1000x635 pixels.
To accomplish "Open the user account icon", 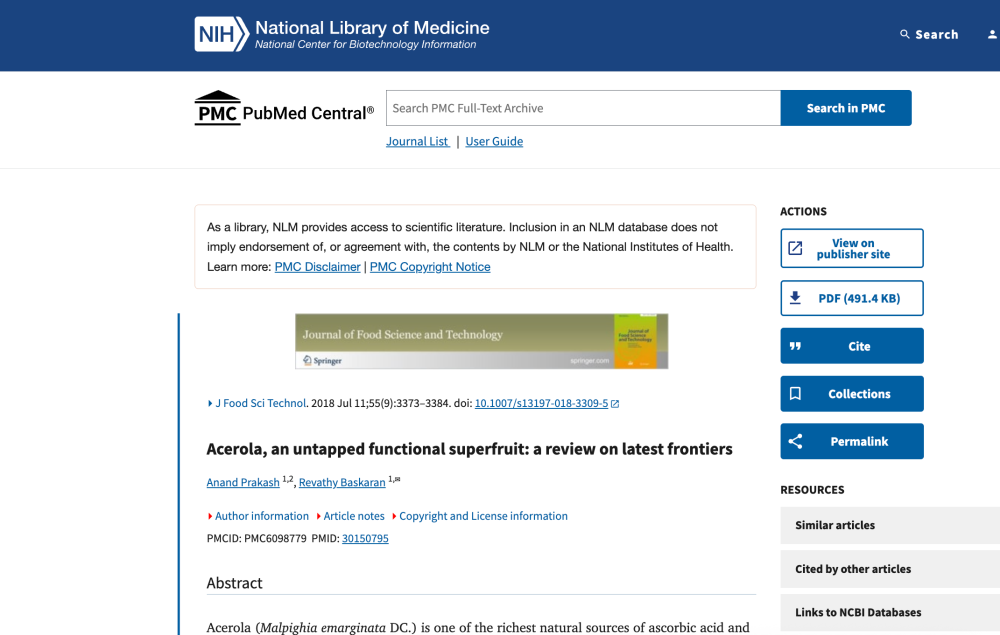I will point(992,34).
